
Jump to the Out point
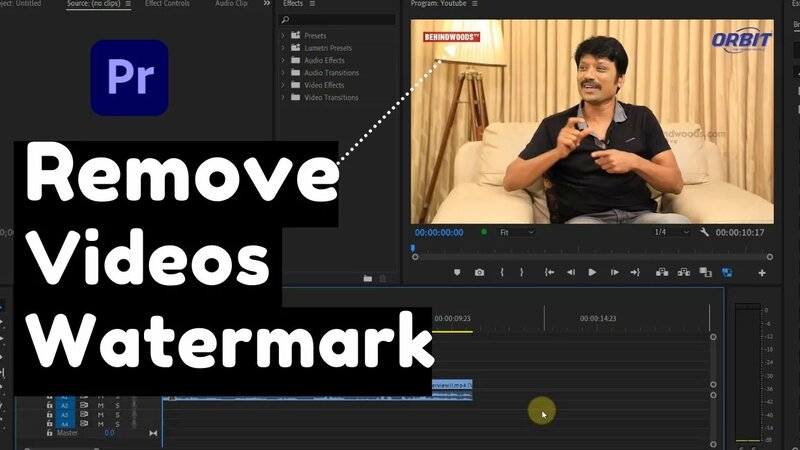point(635,272)
